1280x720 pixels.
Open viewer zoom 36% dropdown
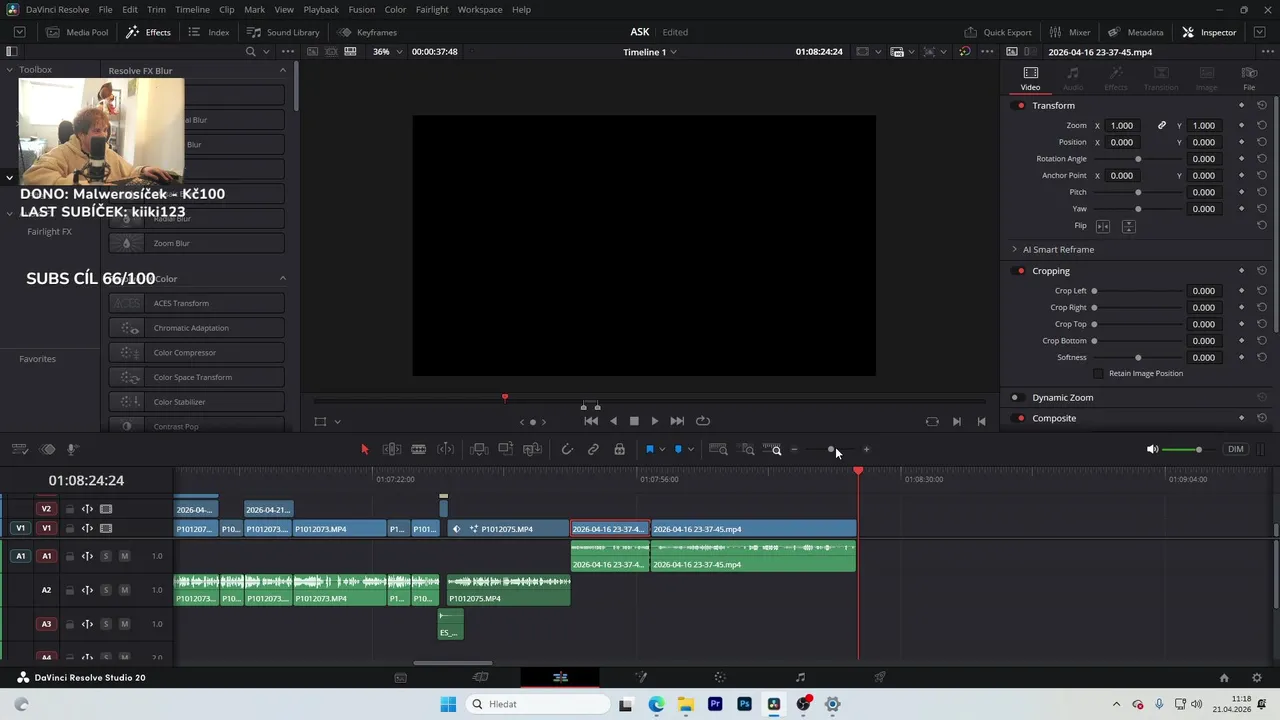(x=387, y=52)
